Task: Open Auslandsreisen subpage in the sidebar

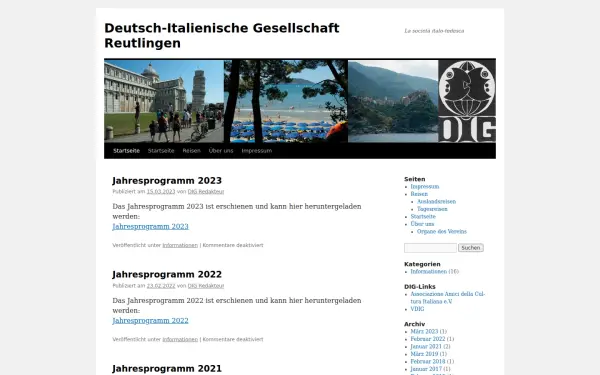Action: (436, 202)
